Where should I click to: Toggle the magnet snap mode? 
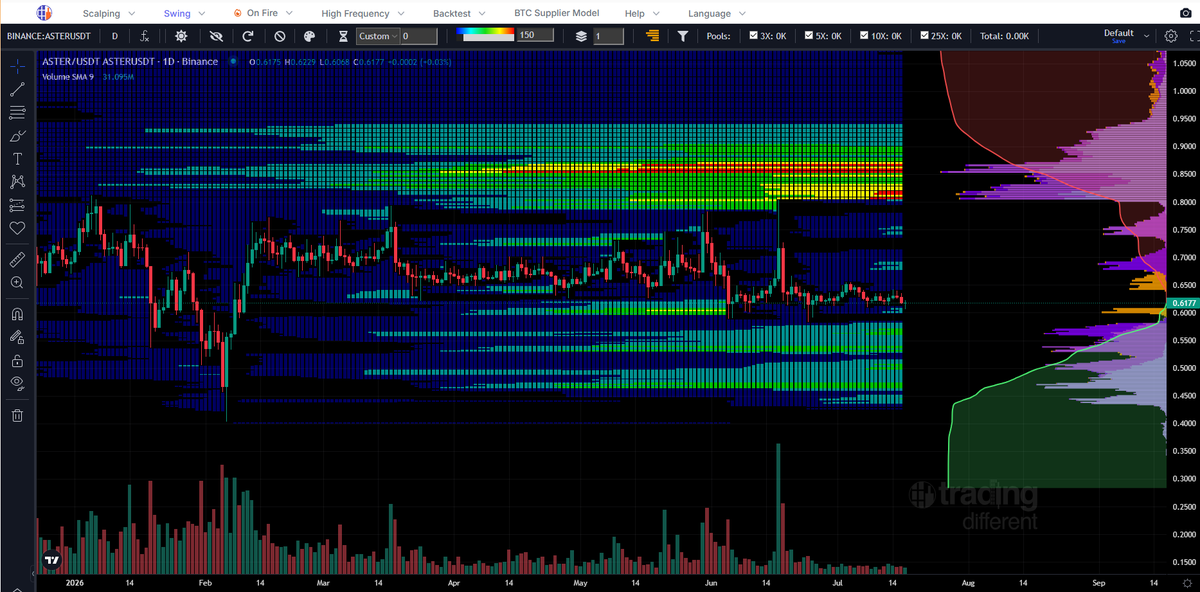click(x=17, y=314)
